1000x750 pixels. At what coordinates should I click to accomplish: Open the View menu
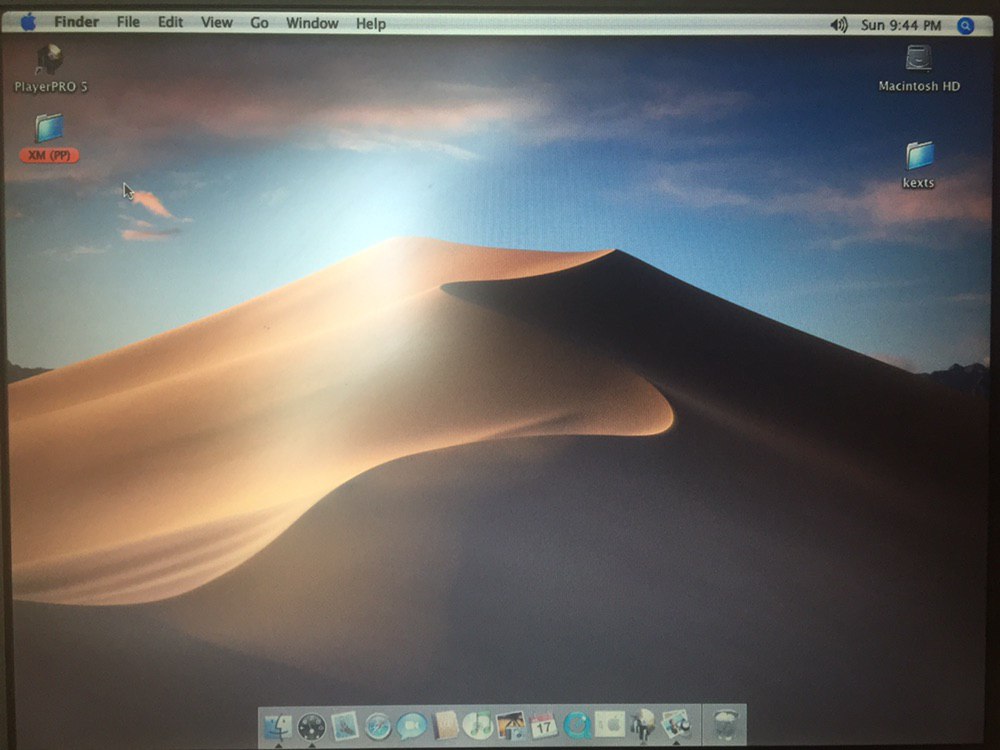click(x=217, y=22)
